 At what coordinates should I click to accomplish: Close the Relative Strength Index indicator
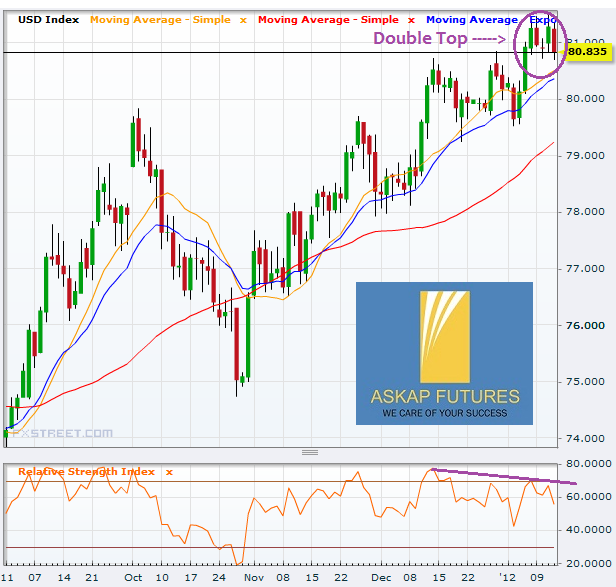pos(169,471)
